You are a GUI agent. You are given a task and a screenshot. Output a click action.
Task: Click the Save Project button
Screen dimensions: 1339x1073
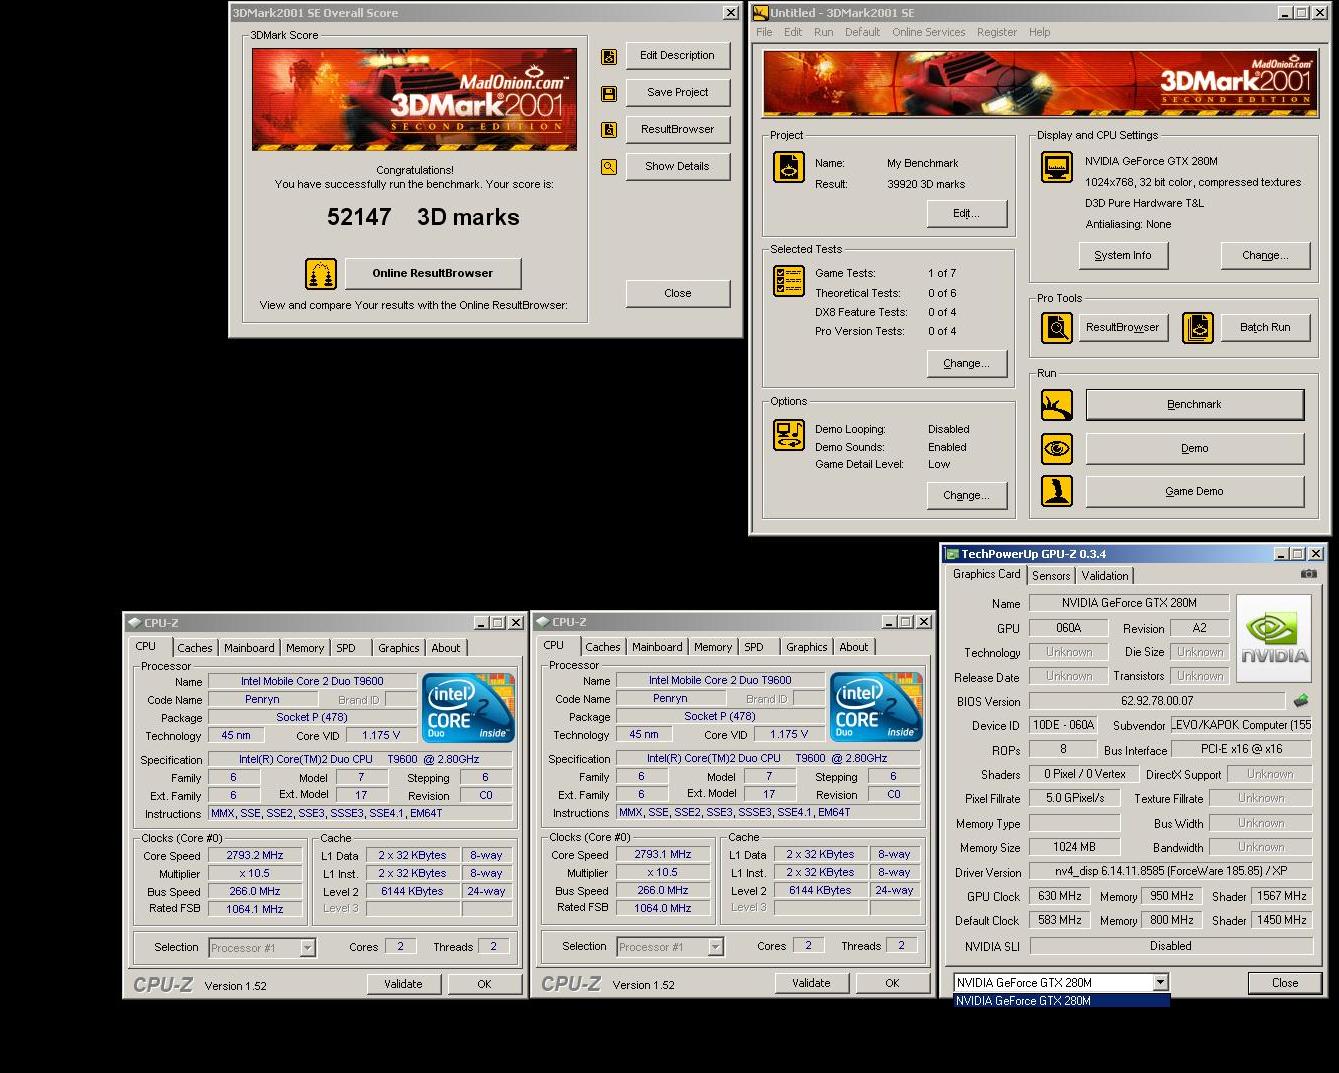click(677, 93)
